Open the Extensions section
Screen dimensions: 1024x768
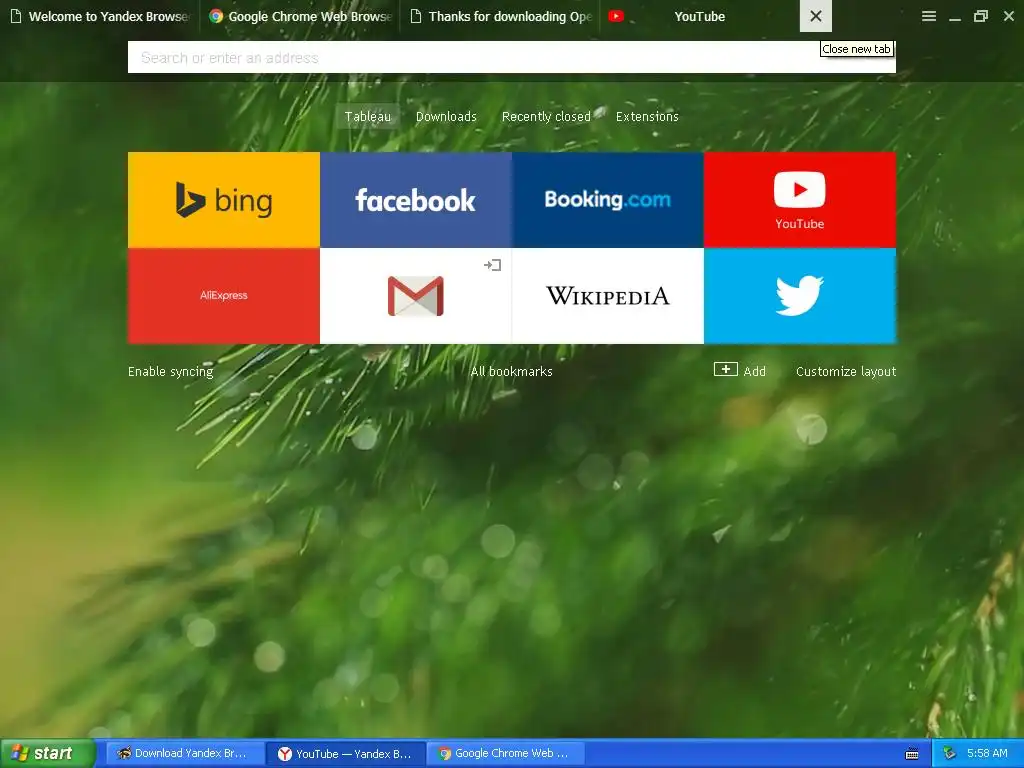coord(647,116)
